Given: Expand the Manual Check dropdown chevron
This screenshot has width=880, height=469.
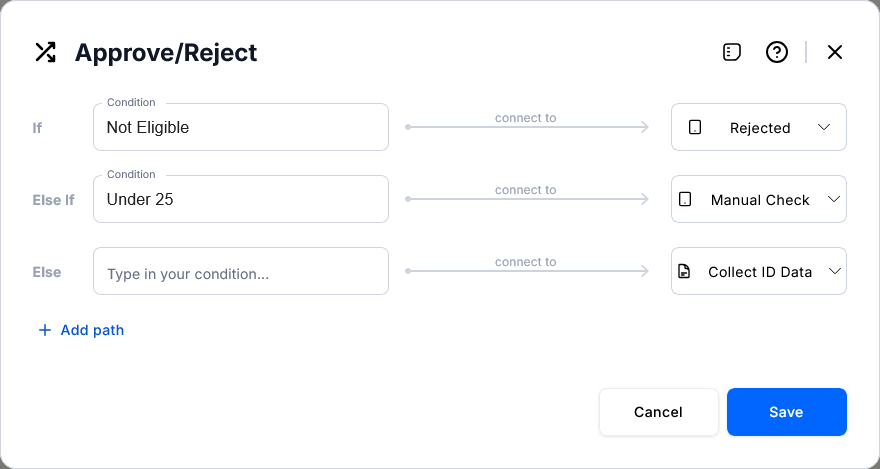Looking at the screenshot, I should pyautogui.click(x=834, y=200).
